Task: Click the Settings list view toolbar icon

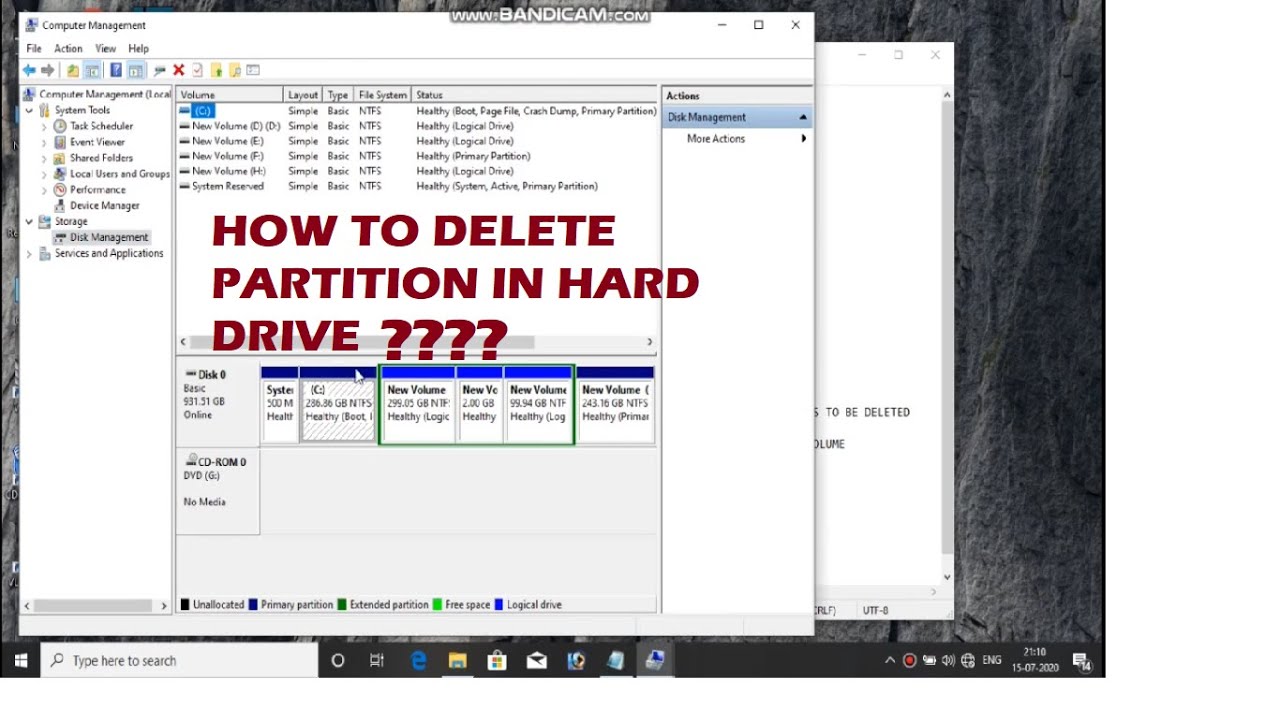Action: [253, 70]
